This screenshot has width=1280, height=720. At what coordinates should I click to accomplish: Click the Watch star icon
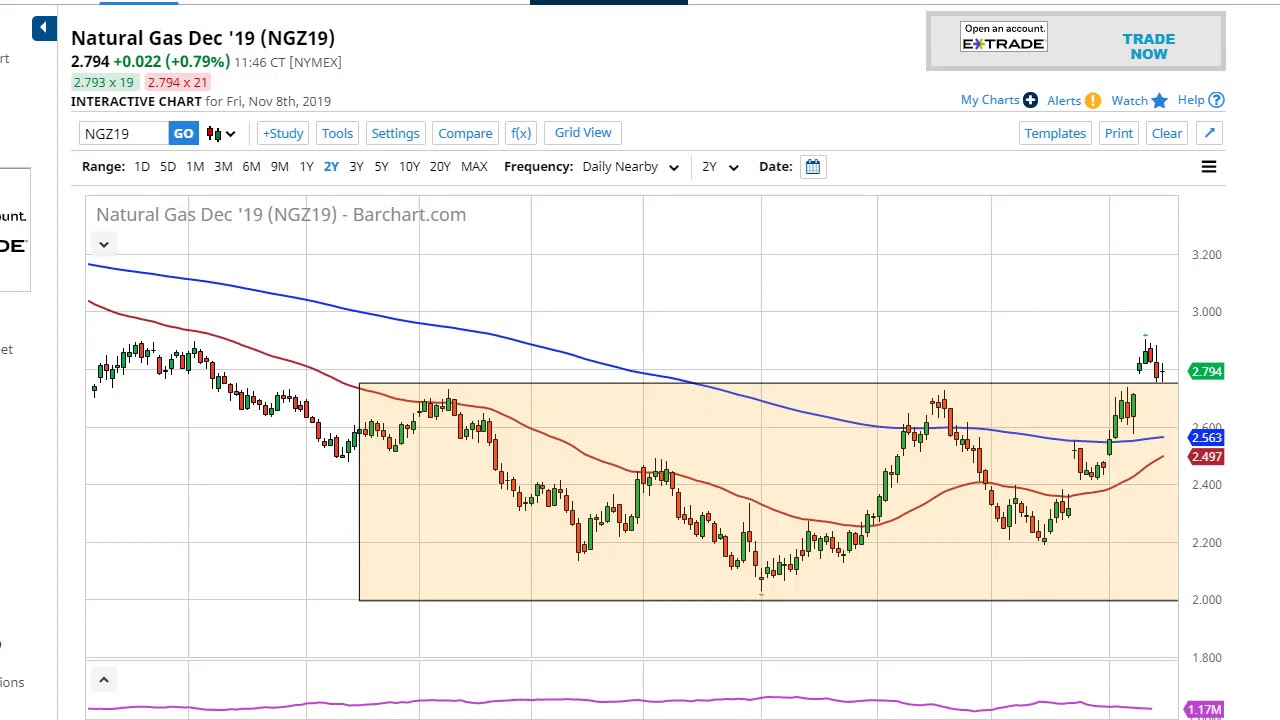[x=1159, y=100]
